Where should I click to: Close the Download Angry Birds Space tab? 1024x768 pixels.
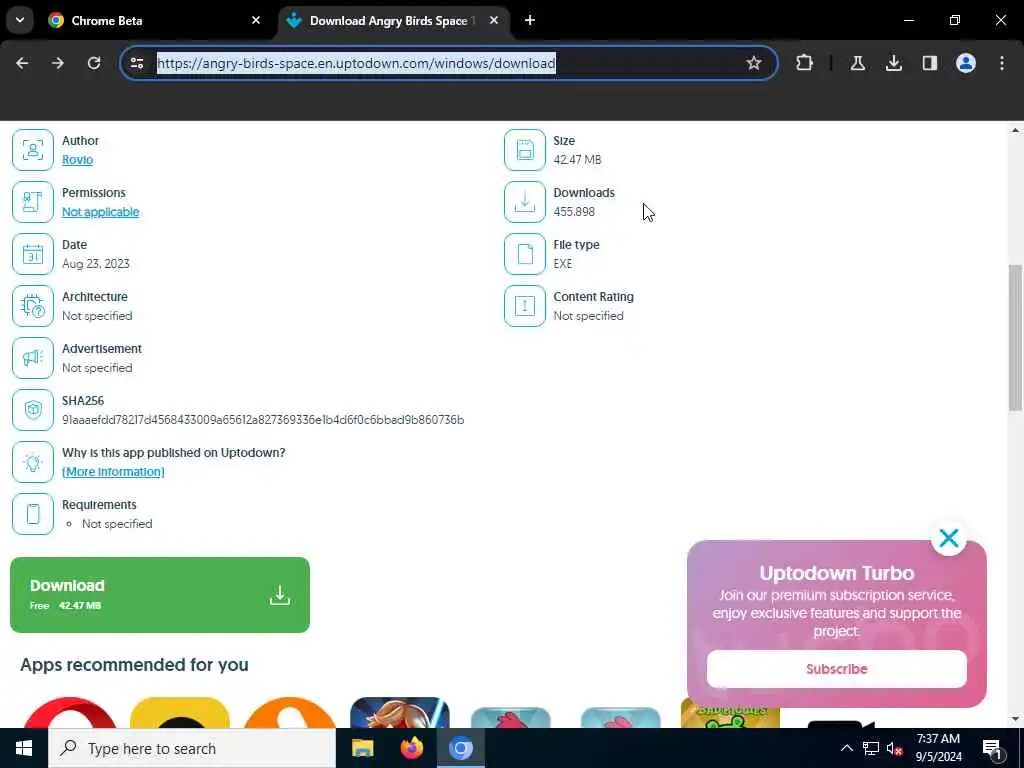[494, 20]
